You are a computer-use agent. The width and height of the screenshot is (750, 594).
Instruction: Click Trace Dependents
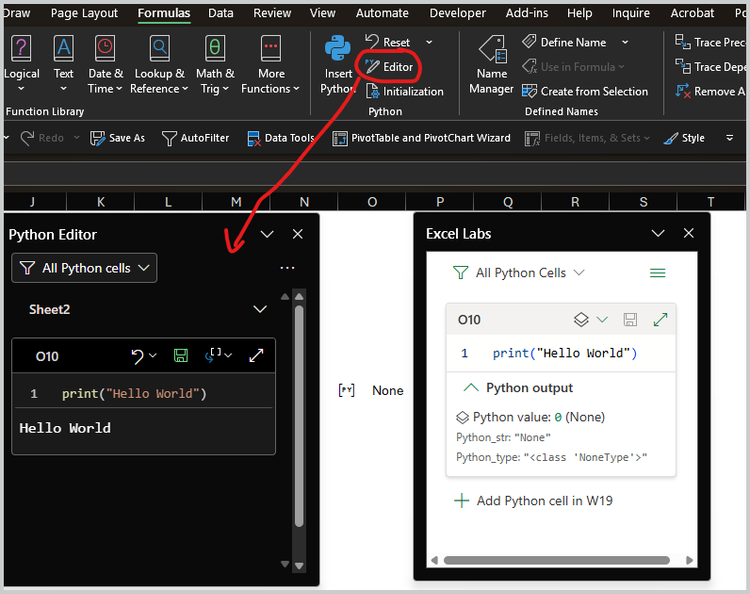tap(710, 66)
